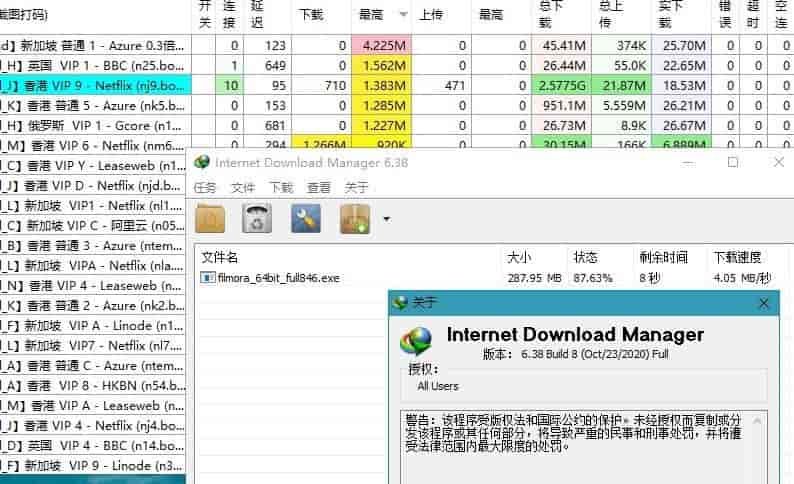
Task: Select the 新加坡 VIP1 - Netflix server row
Action: point(93,206)
